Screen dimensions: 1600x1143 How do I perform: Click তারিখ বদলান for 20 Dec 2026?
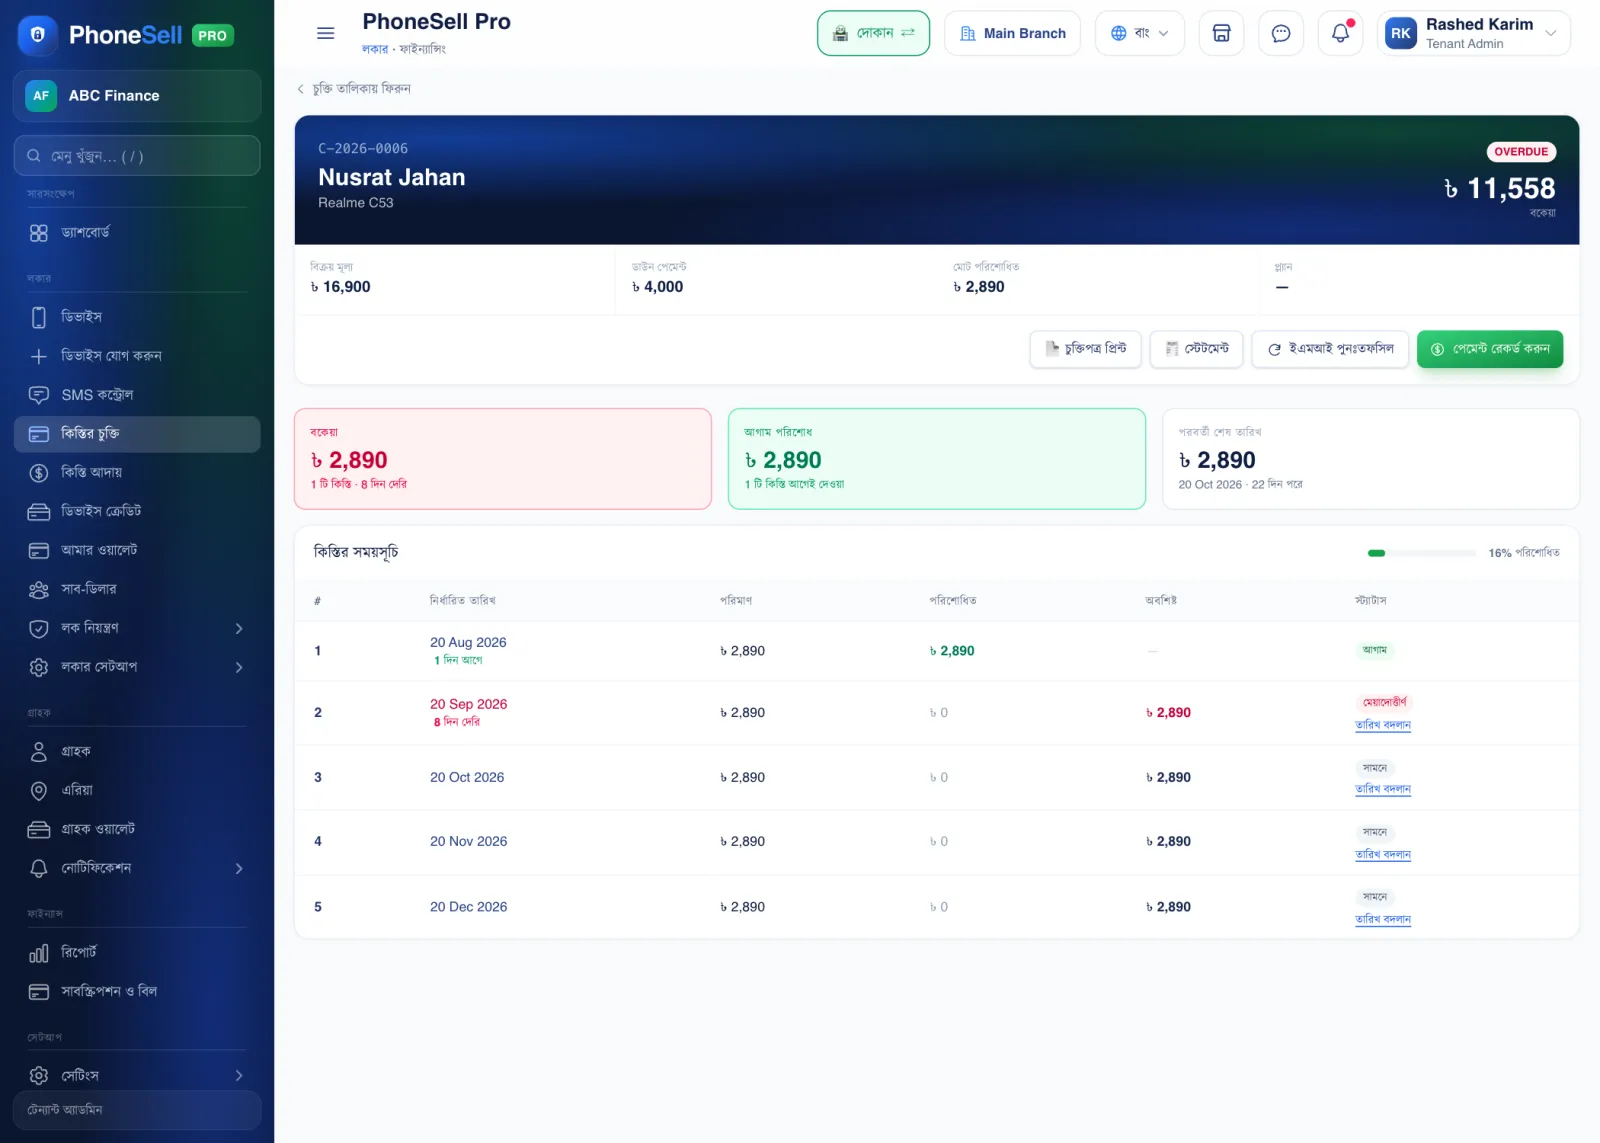click(1383, 919)
